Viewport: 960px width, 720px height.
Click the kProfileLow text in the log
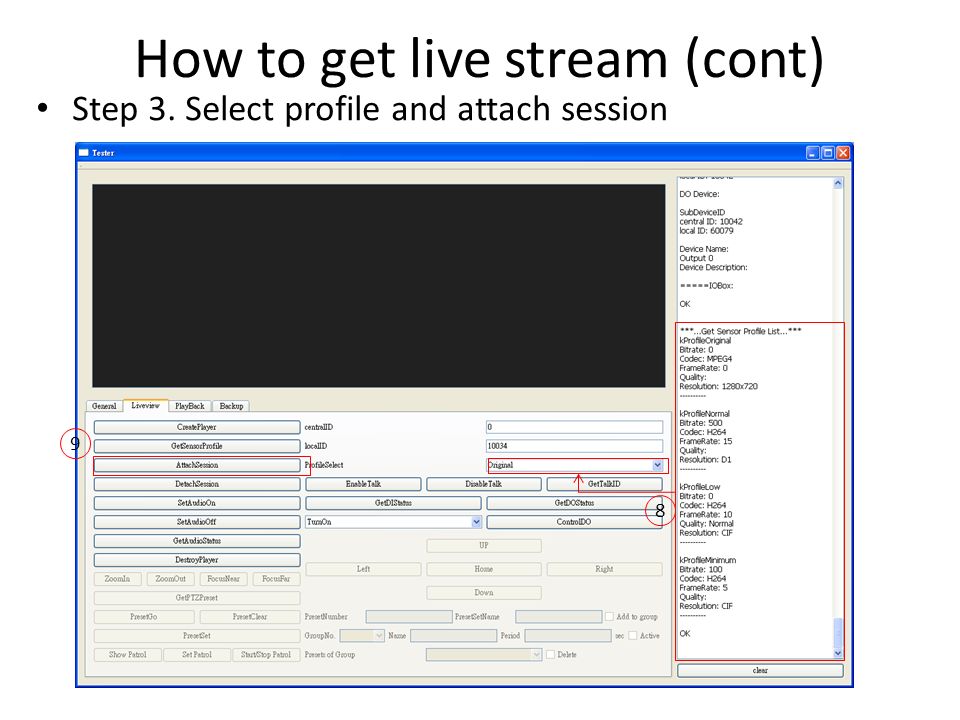click(x=700, y=487)
